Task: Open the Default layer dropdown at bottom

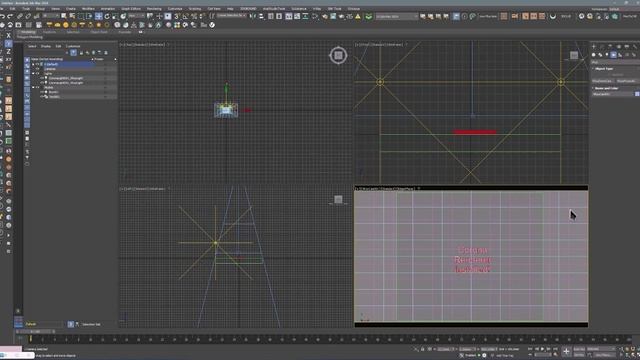Action: (44, 324)
